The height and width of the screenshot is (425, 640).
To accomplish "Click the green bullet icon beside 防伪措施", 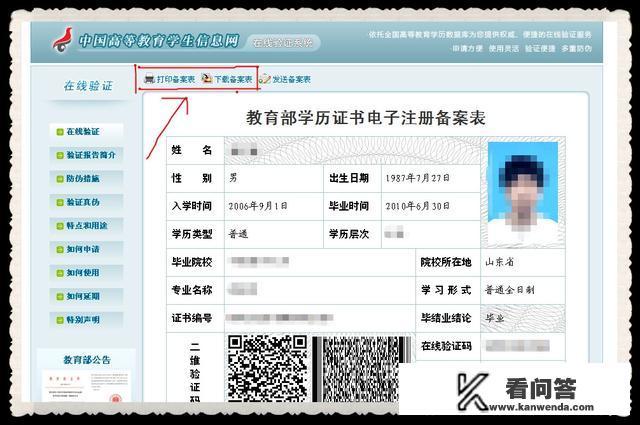I will [60, 179].
